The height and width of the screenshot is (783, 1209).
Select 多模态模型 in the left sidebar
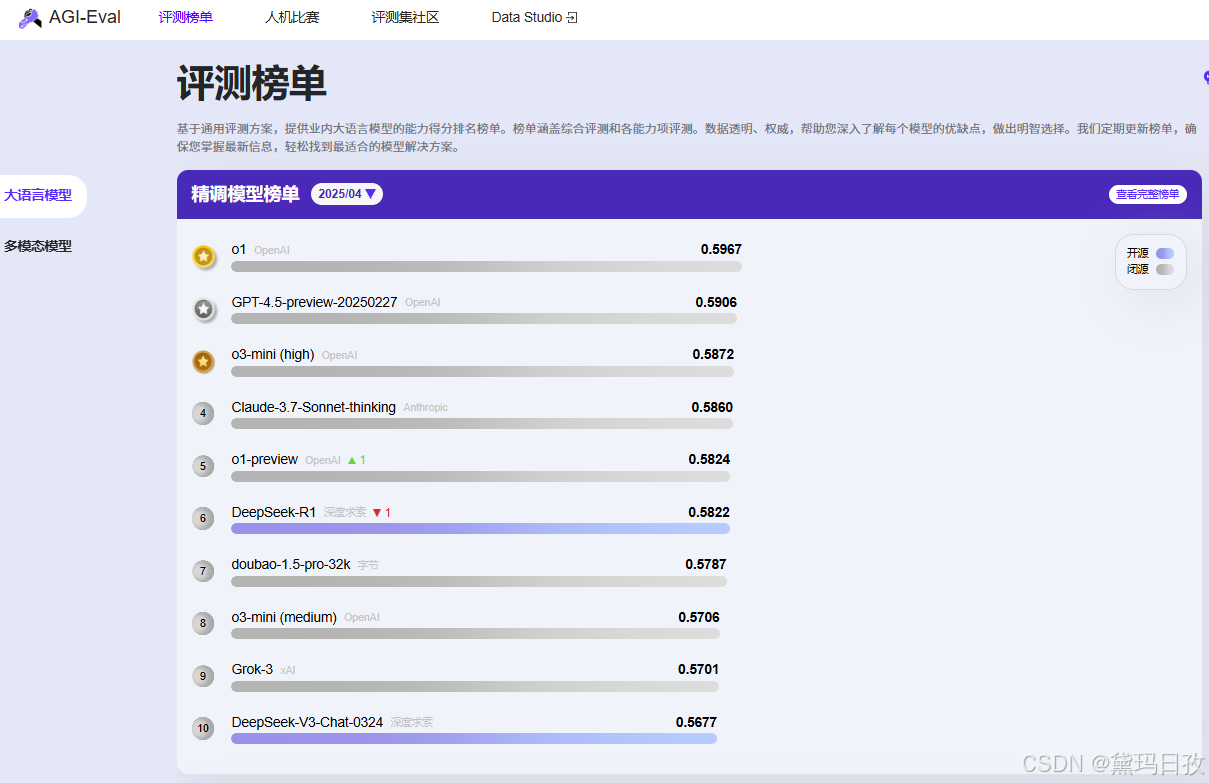click(x=38, y=246)
